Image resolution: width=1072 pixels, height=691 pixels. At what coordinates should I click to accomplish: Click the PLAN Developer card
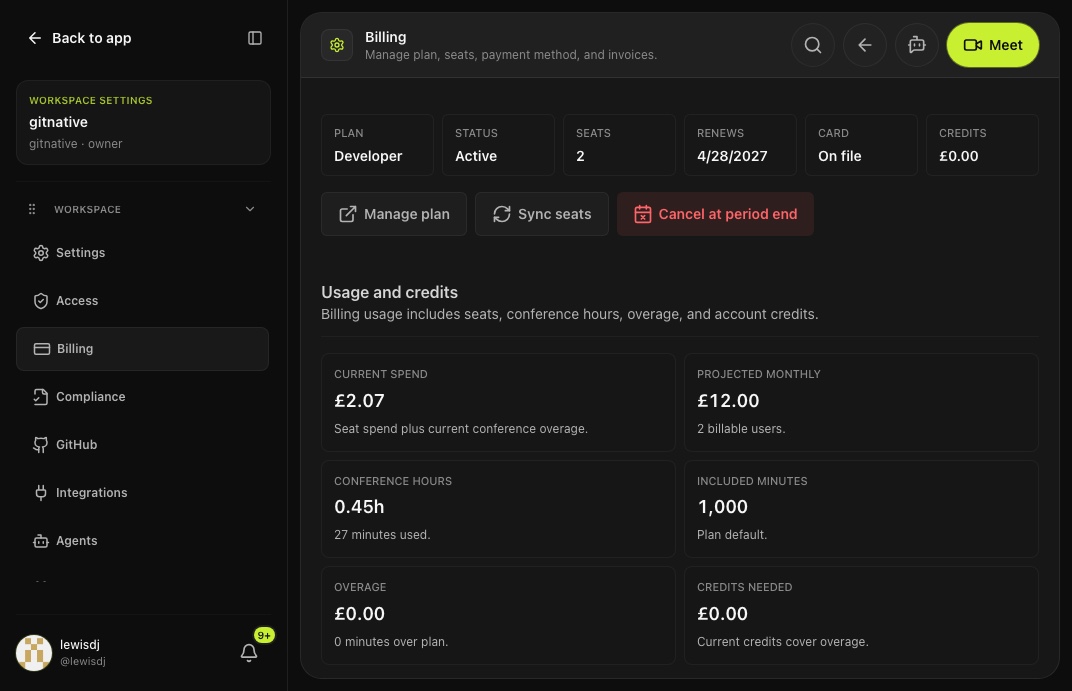[x=377, y=145]
